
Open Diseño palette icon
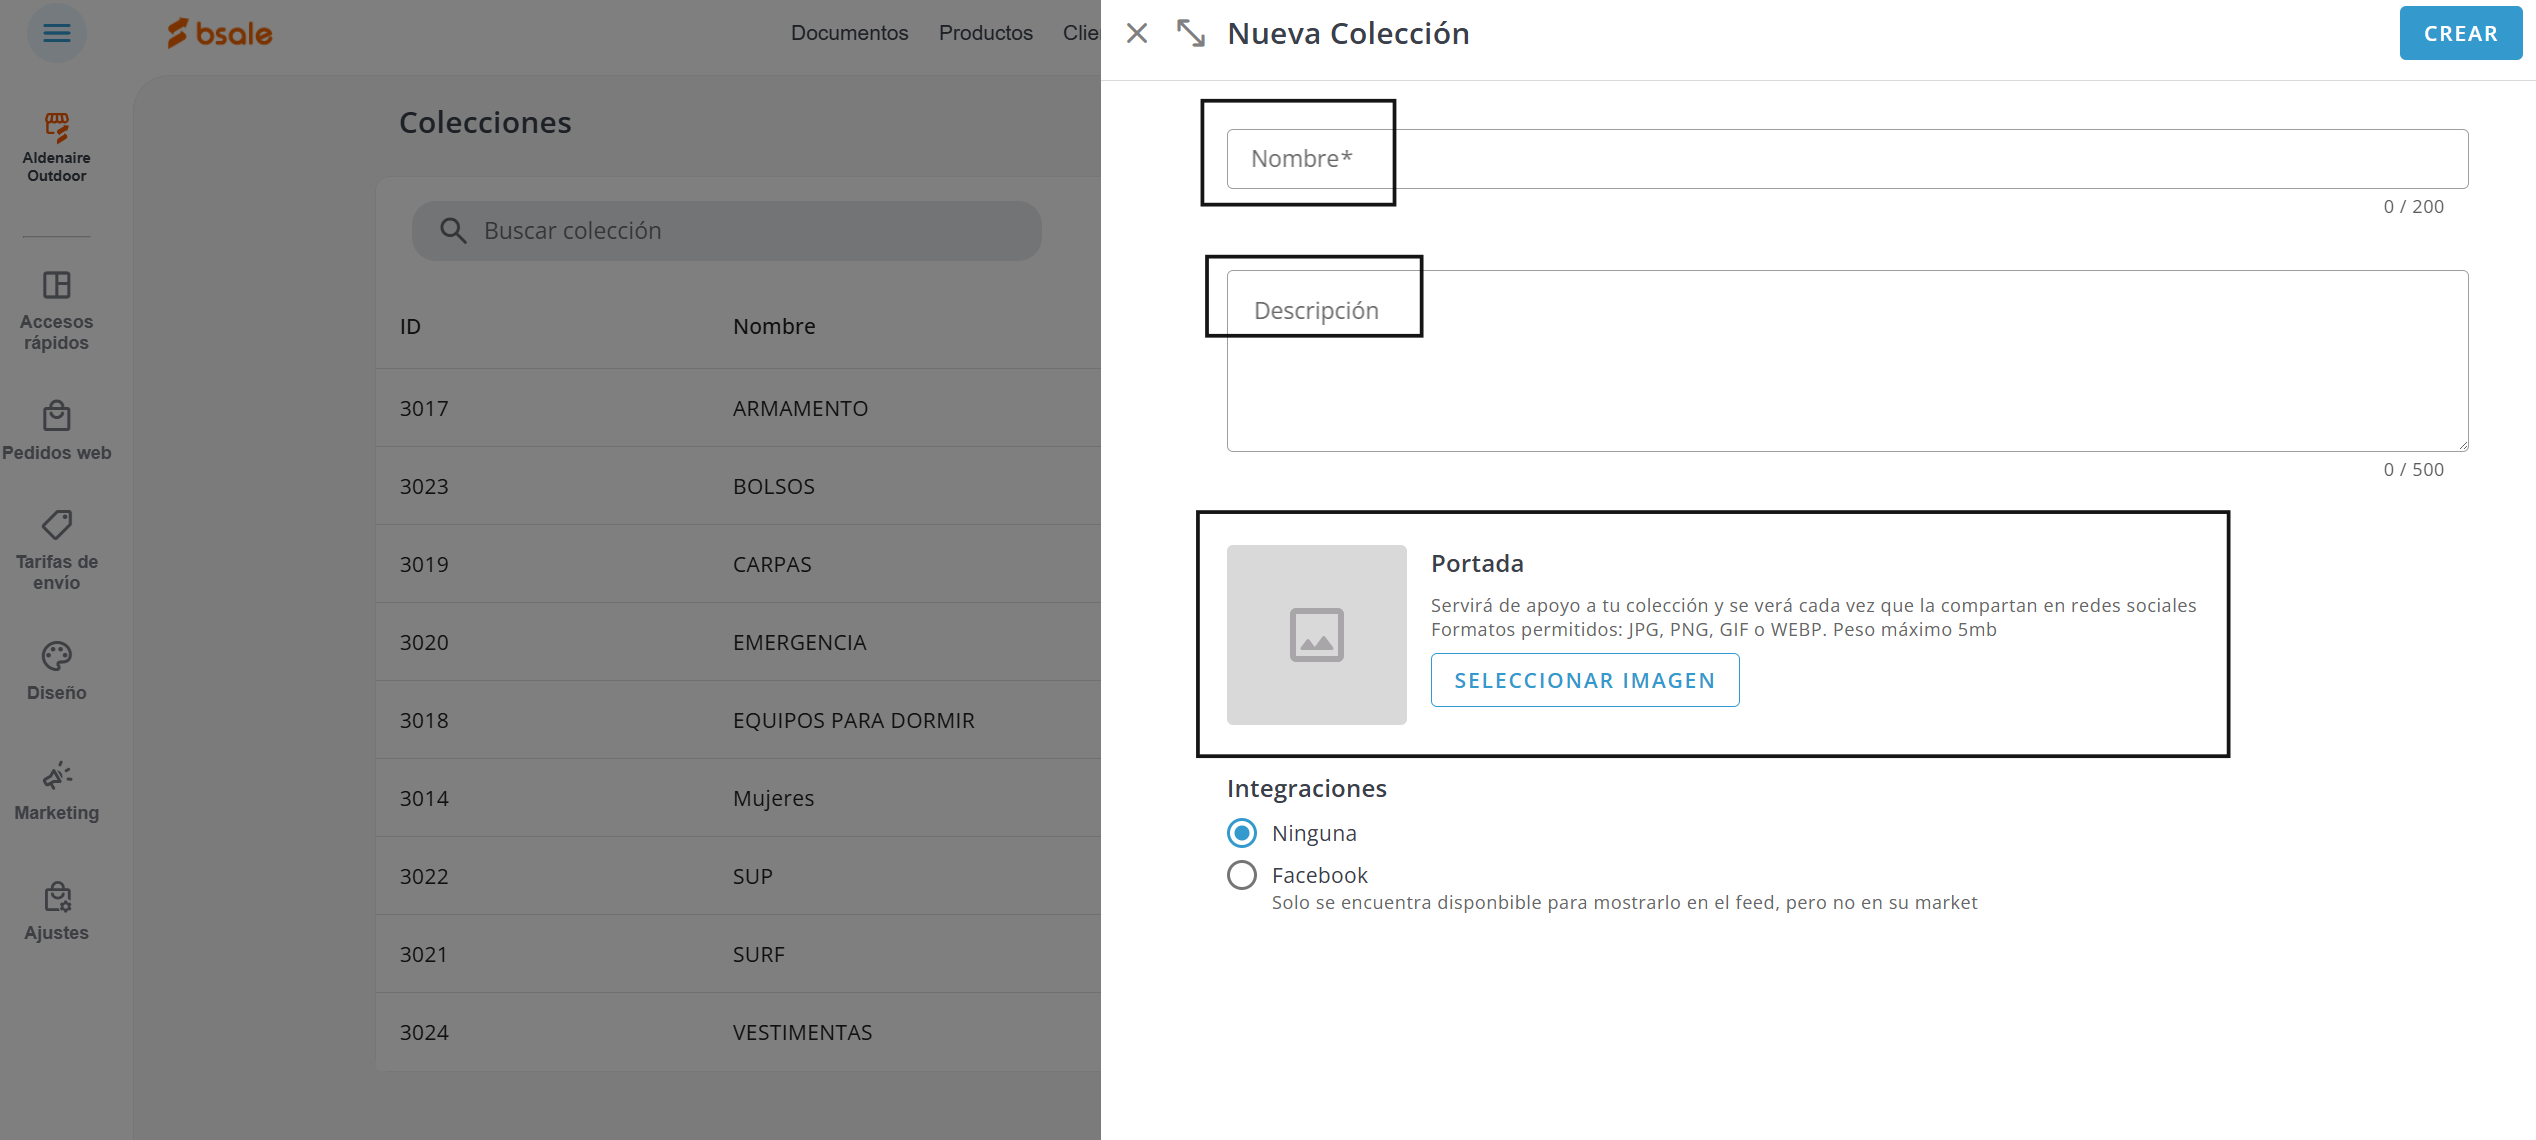pyautogui.click(x=57, y=656)
